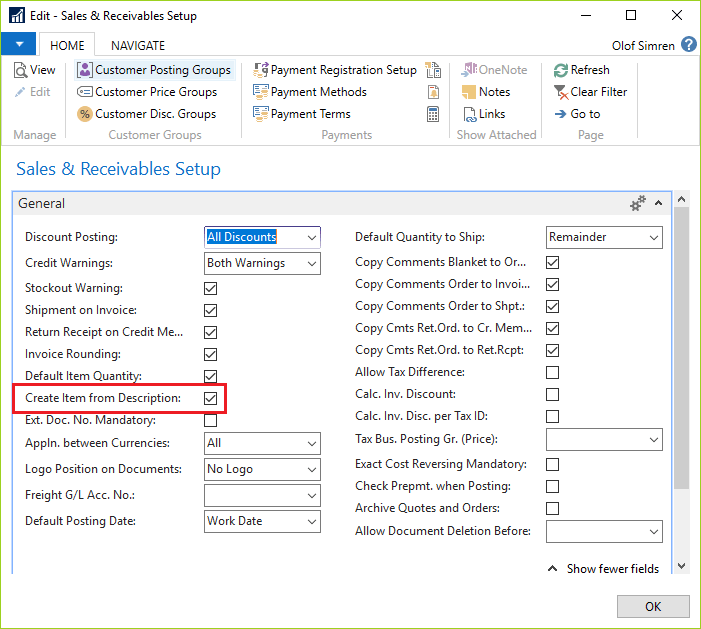Click OK to close setup
Viewport: 701px width, 629px height.
[653, 606]
